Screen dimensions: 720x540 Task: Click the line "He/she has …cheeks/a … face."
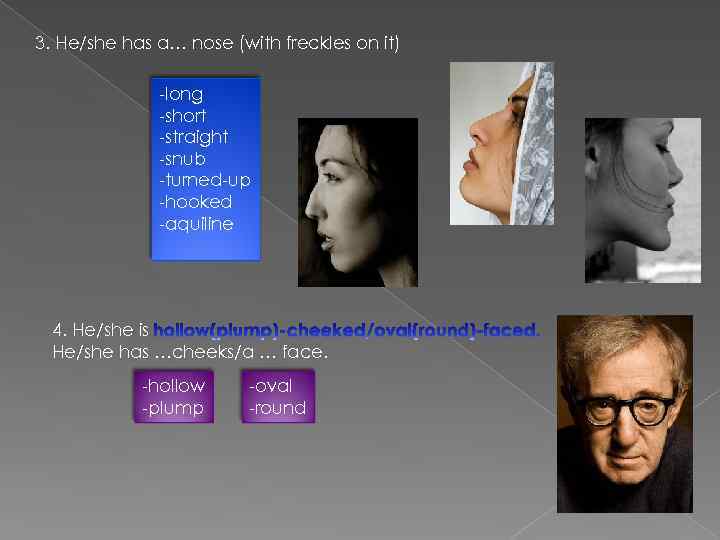[190, 352]
